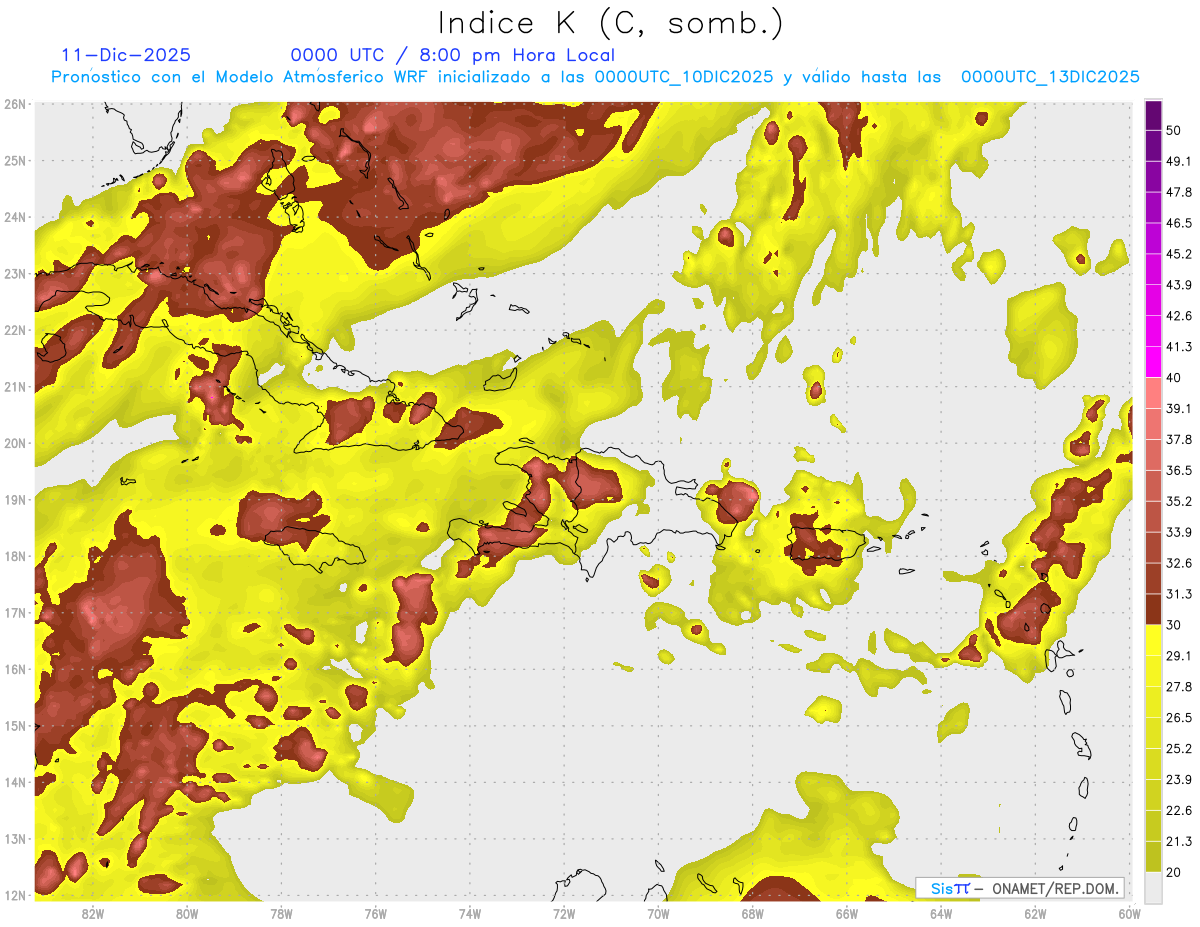The height and width of the screenshot is (927, 1200).
Task: Click the magenta swatch between 40 and 41.3
Action: coord(1153,362)
